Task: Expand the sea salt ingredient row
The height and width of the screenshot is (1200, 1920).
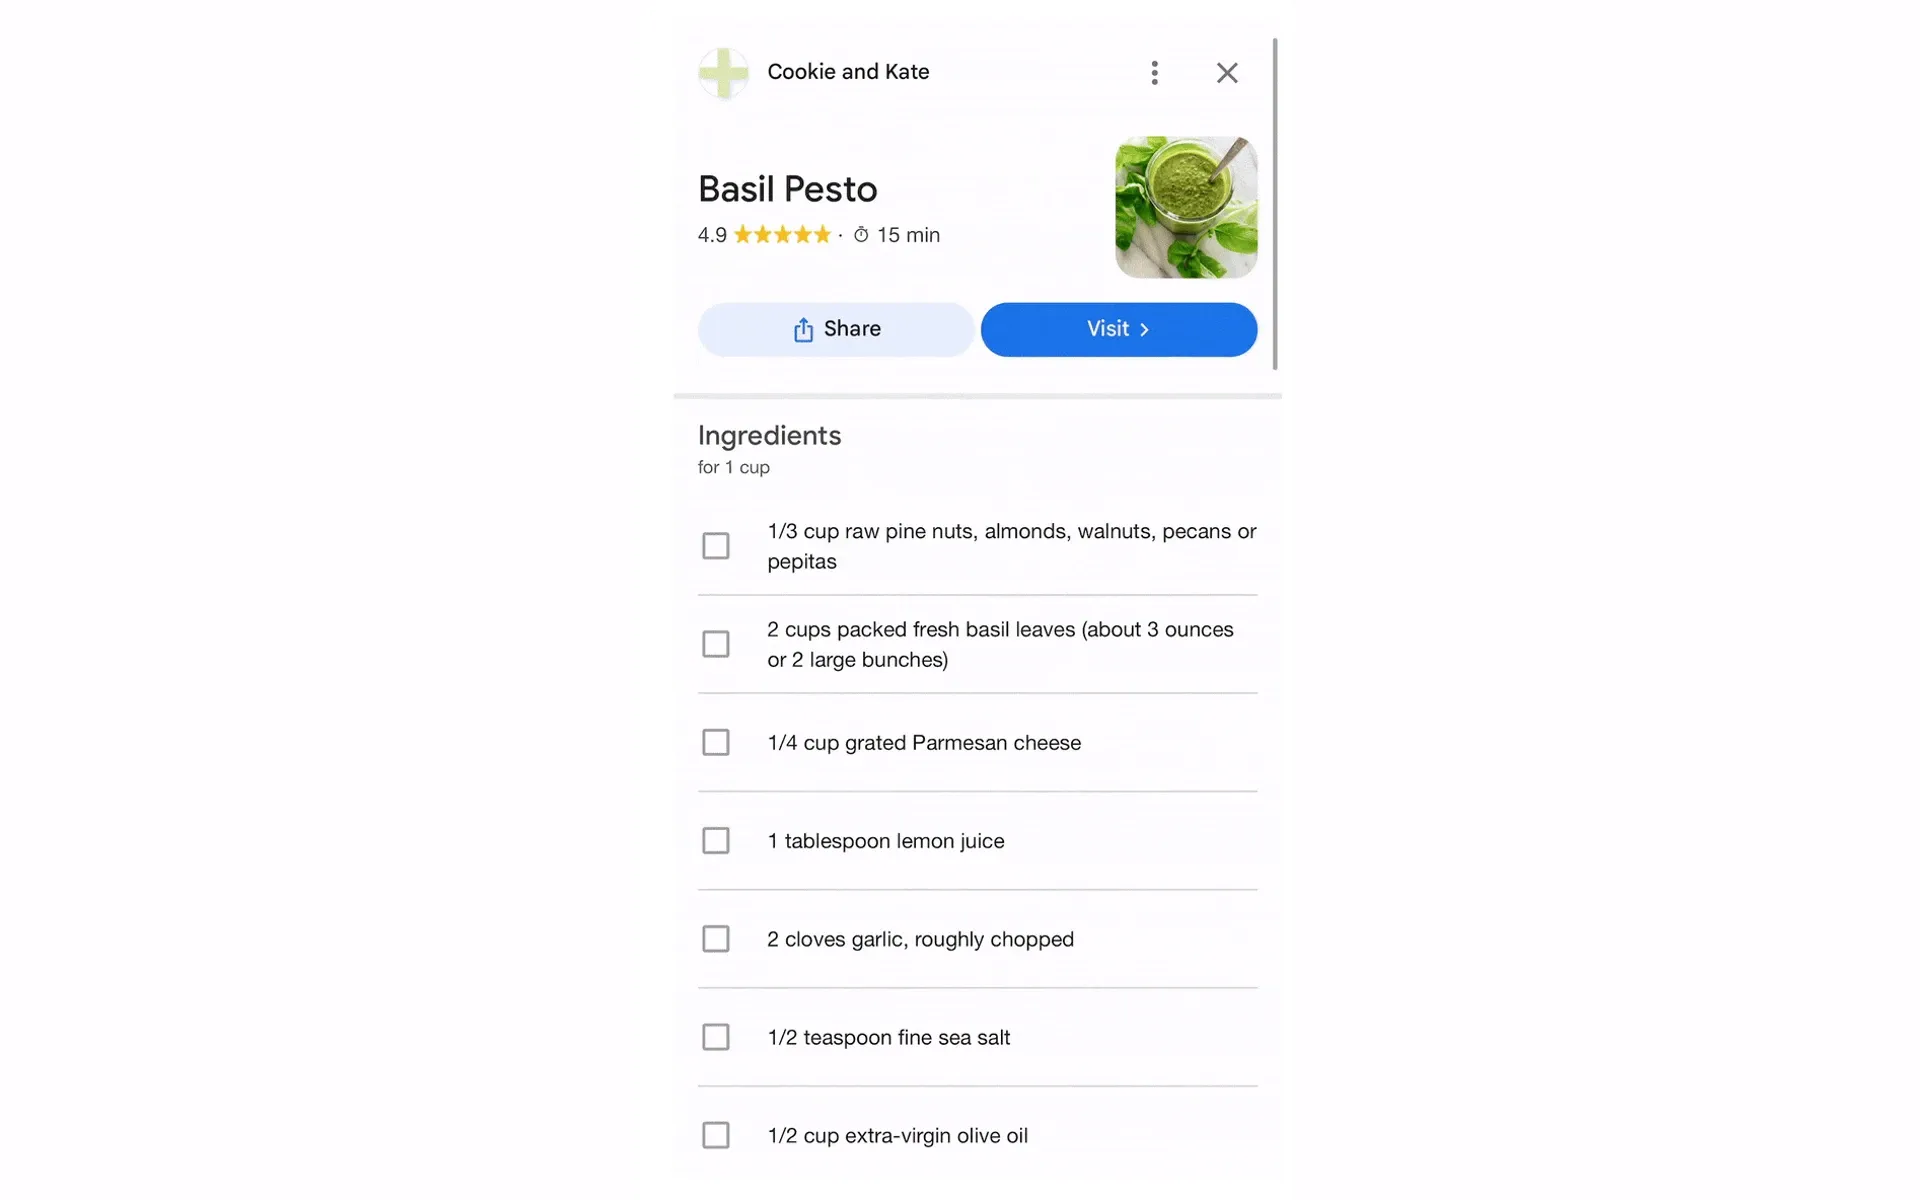Action: click(976, 1037)
